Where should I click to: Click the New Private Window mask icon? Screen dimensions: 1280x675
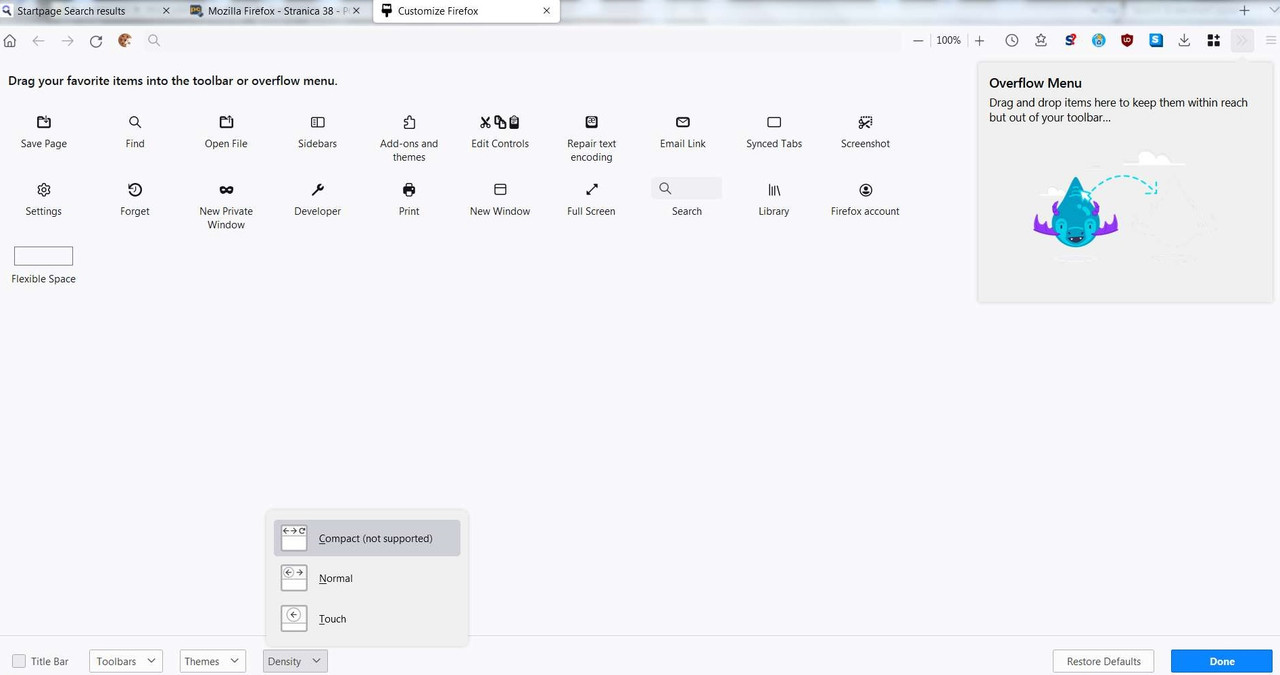(226, 189)
